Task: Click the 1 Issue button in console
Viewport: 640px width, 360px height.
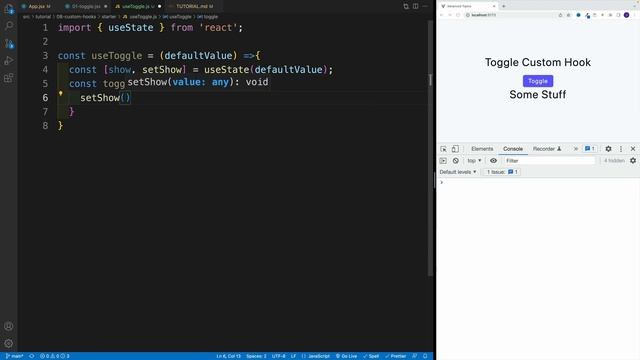Action: [502, 172]
